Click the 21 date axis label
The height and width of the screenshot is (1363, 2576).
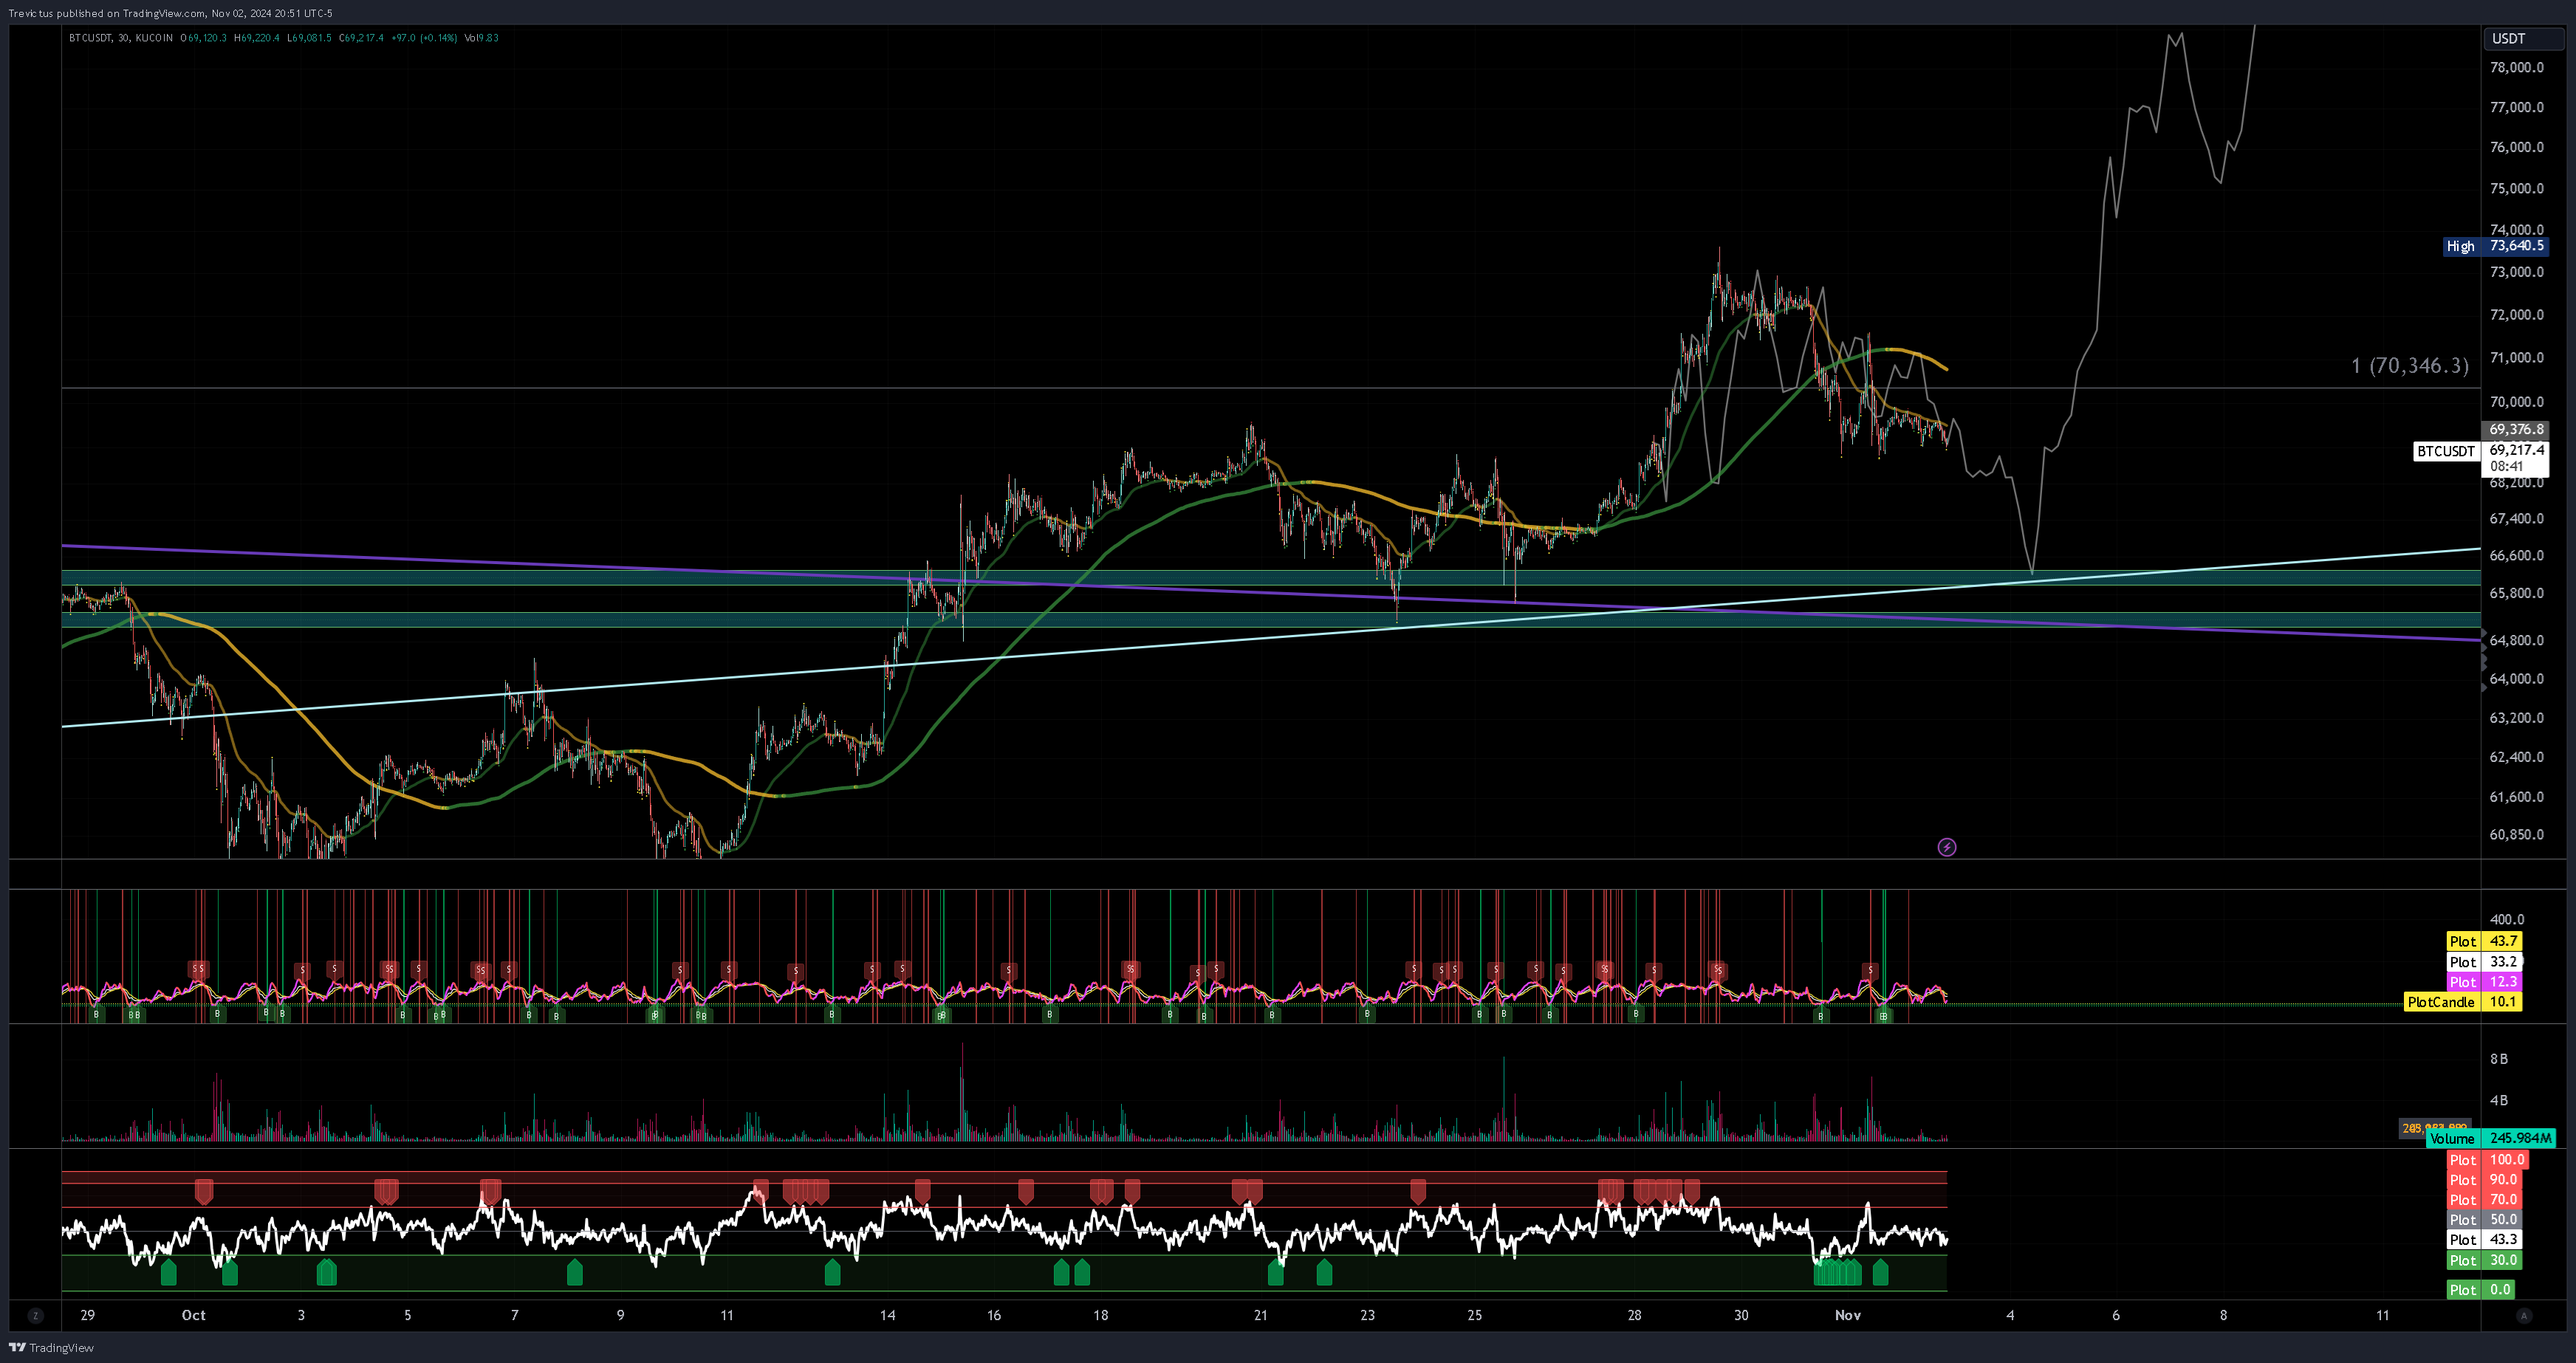click(x=1260, y=1315)
